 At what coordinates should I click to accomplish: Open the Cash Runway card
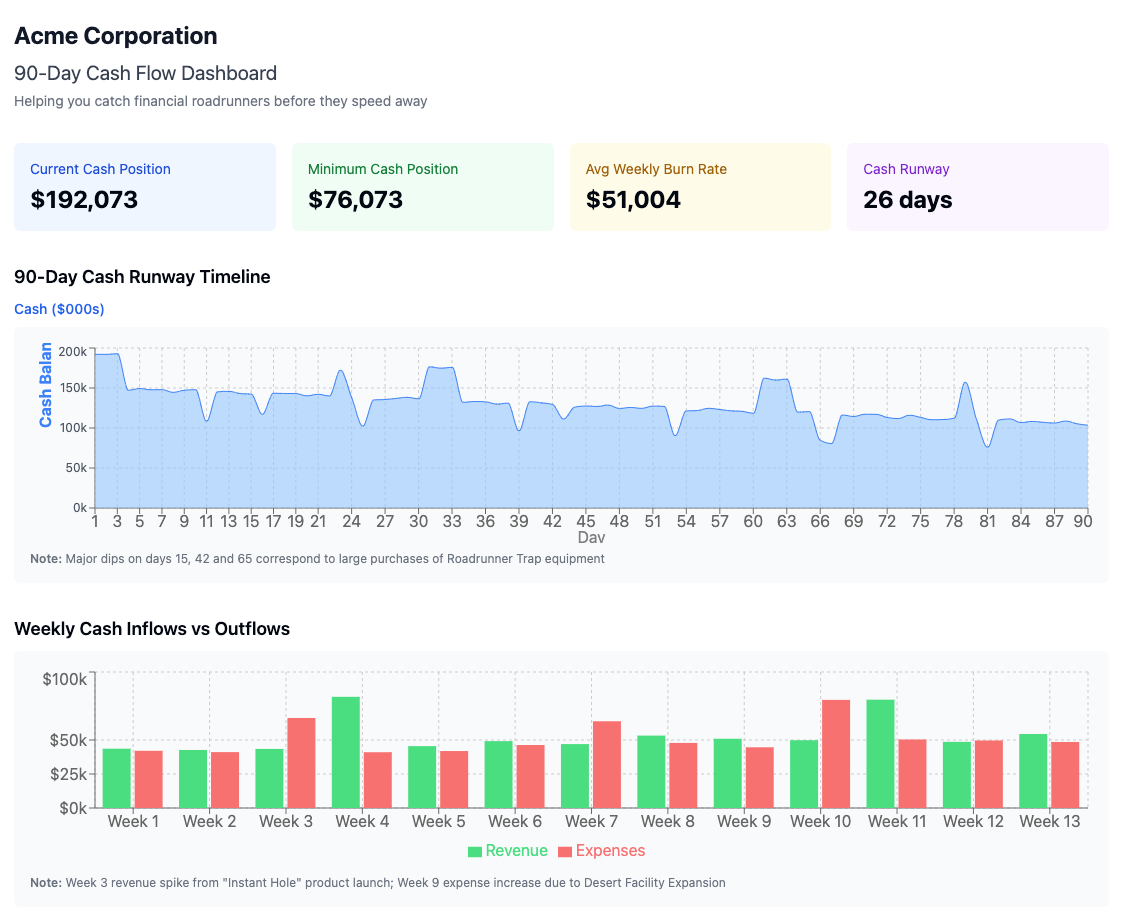[977, 186]
